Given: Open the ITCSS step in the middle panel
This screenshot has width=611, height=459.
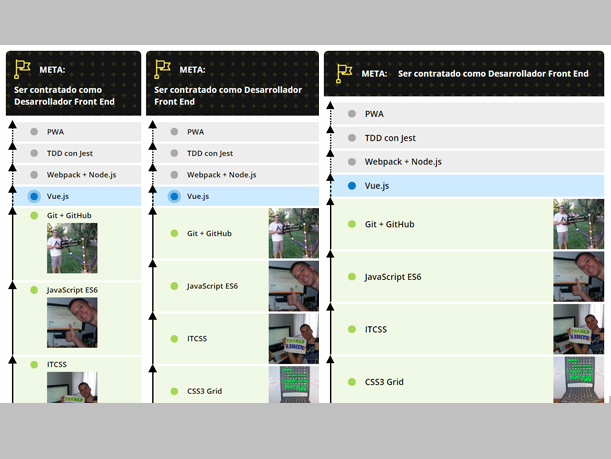Looking at the screenshot, I should point(199,340).
